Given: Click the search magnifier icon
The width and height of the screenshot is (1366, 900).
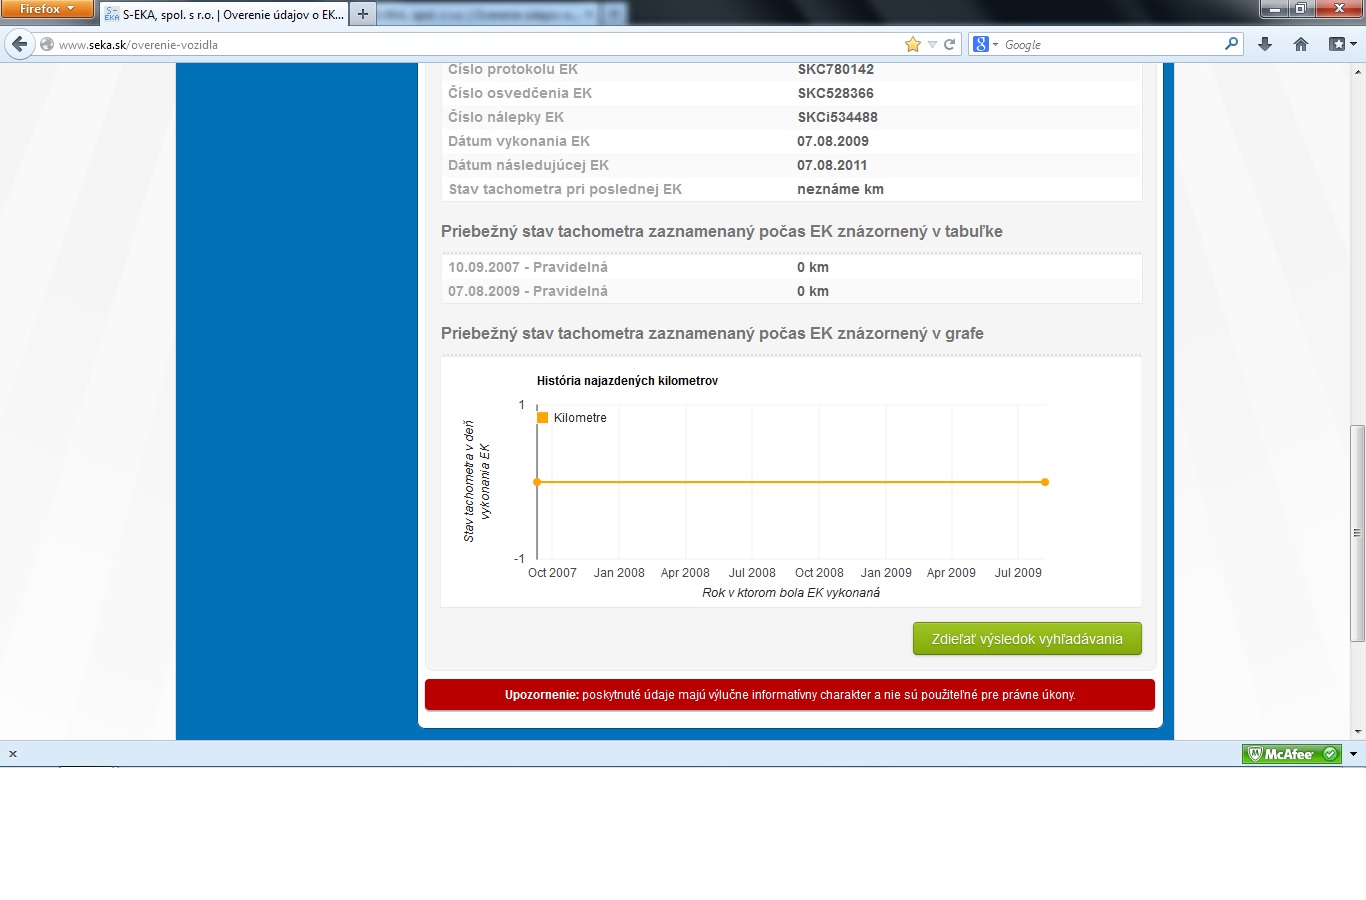Looking at the screenshot, I should click(1231, 44).
